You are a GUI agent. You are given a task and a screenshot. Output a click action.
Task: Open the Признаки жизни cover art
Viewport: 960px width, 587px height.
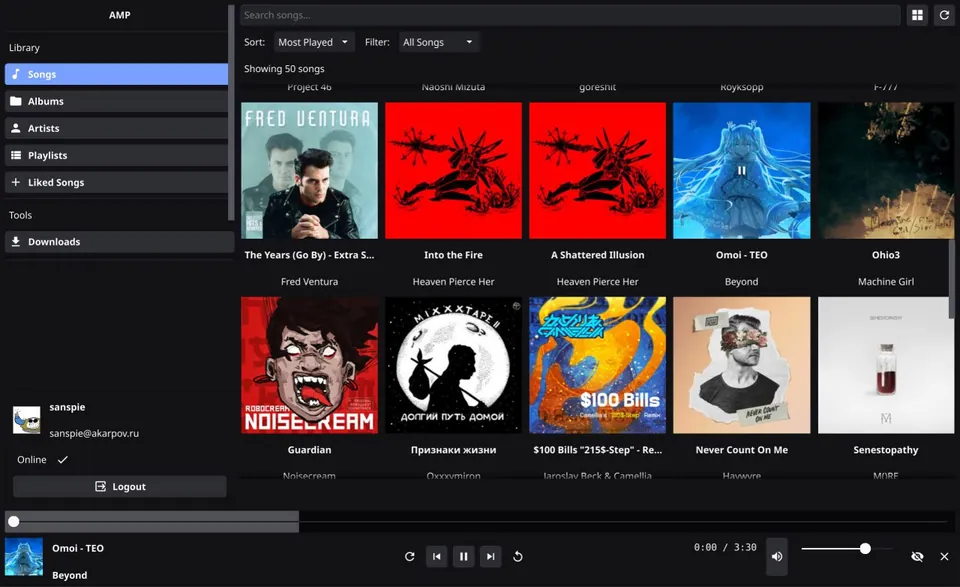[453, 365]
